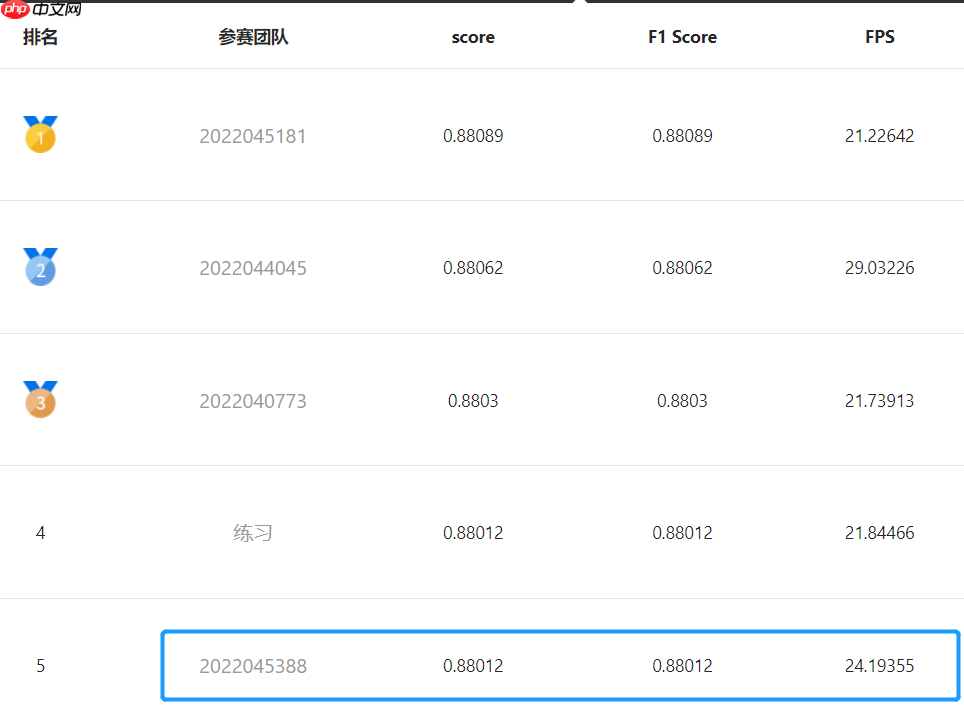Select team 2022040773 in rank 3 row

point(252,401)
